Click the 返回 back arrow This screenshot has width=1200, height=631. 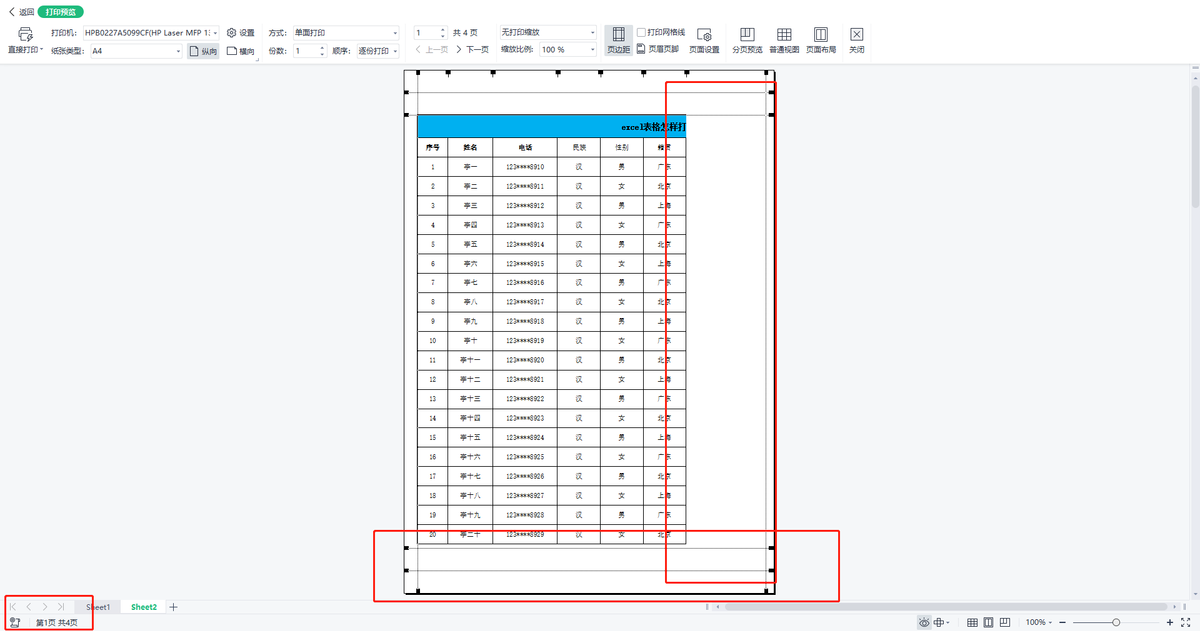pyautogui.click(x=13, y=12)
